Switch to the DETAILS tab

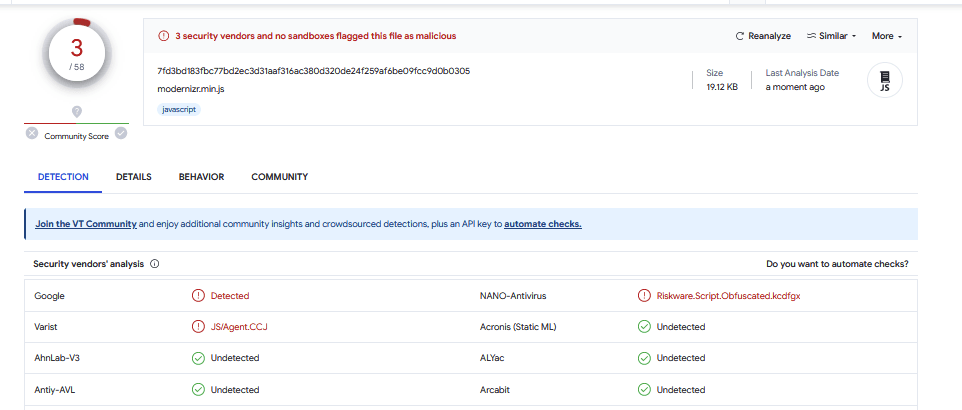(133, 177)
